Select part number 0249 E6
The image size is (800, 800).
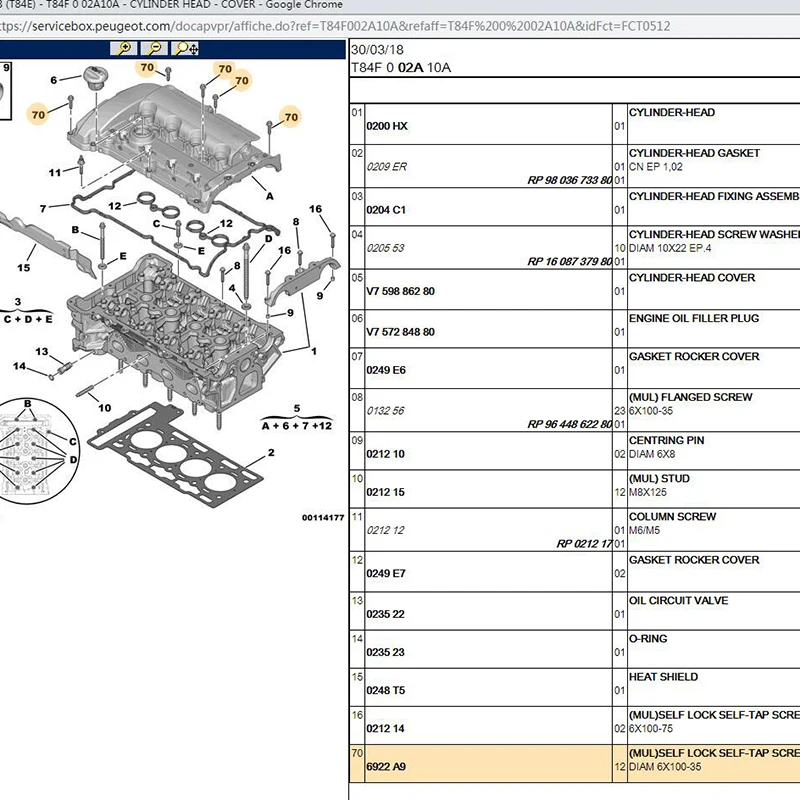386,370
